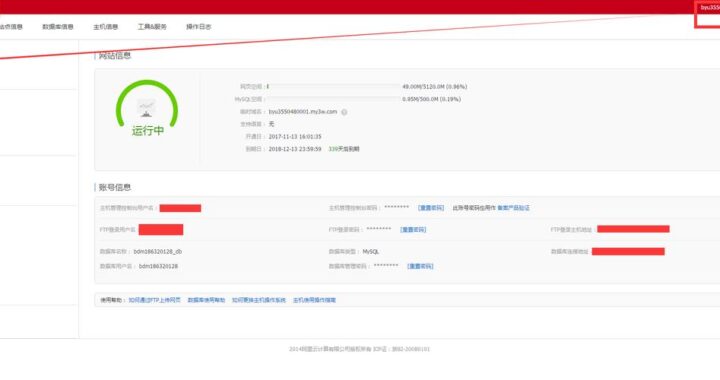Click the 49.00M/5120.0M usage value
The image size is (720, 380).
coord(434,87)
